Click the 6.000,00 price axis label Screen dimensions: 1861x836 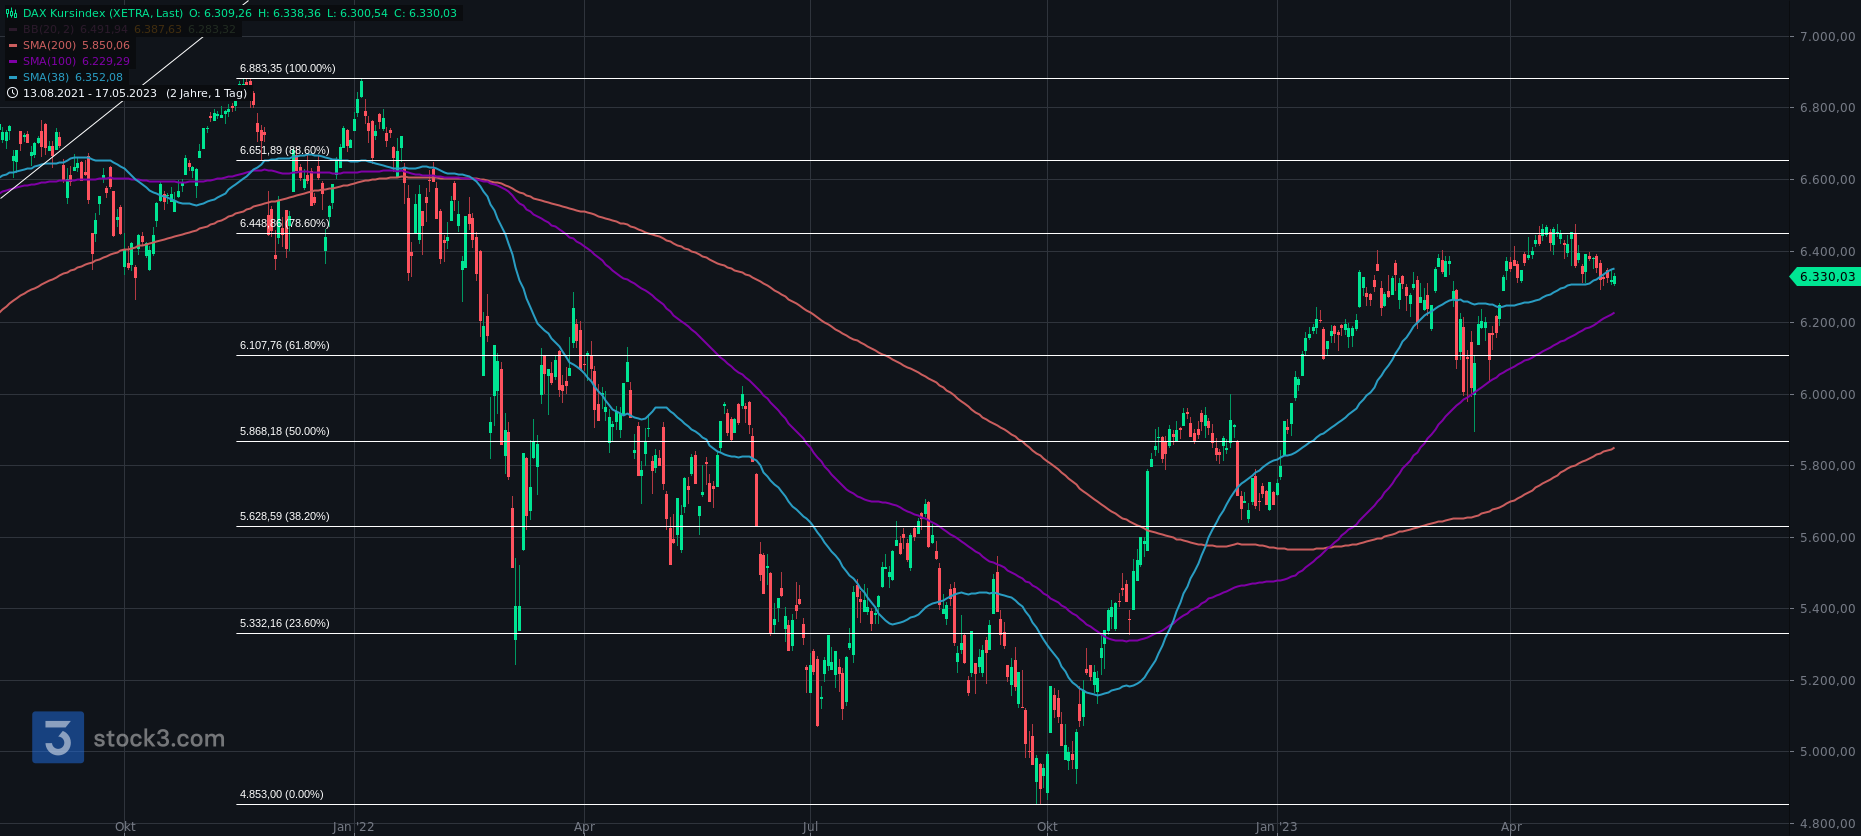(x=1827, y=394)
